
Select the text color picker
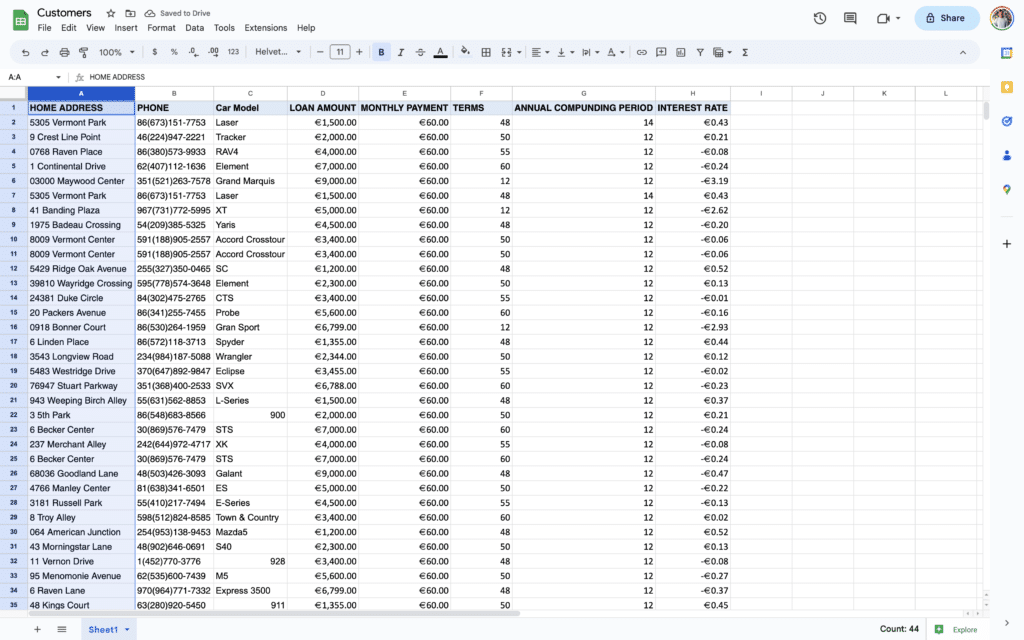click(441, 51)
